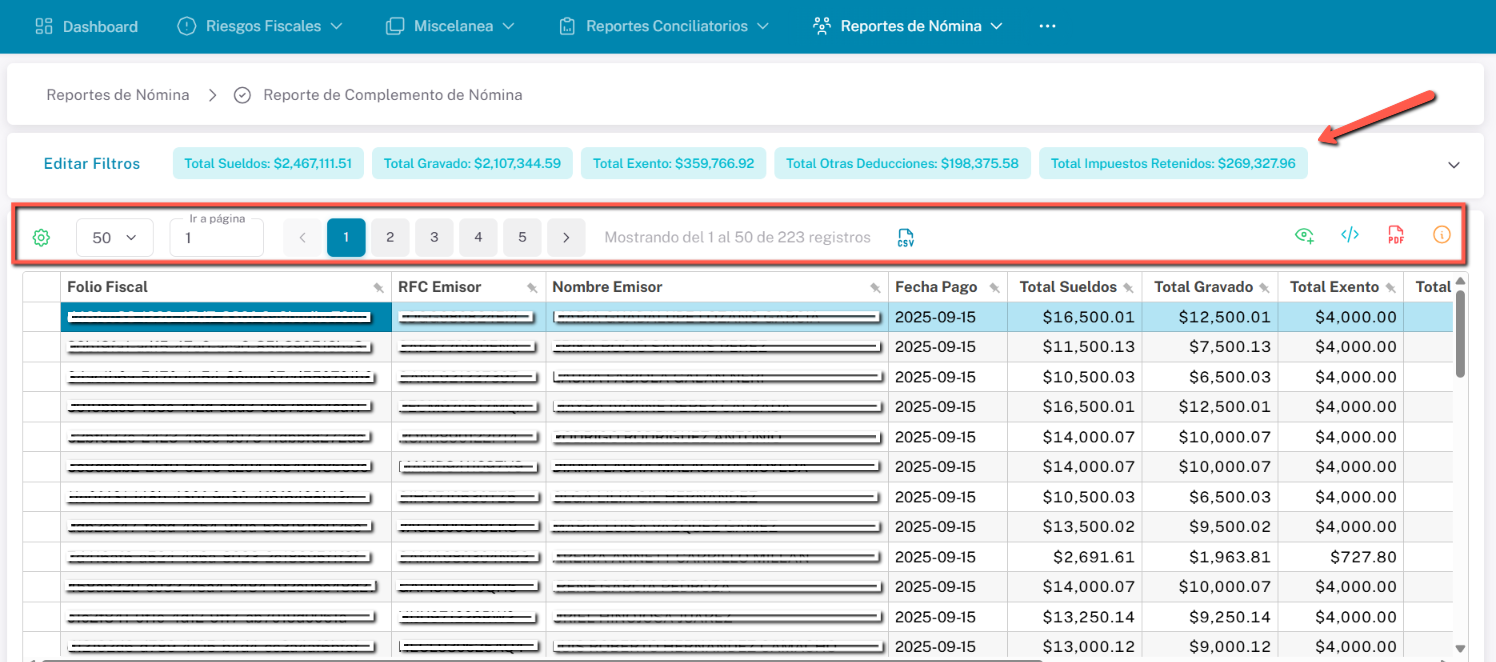Download the report as PDF
The width and height of the screenshot is (1496, 662).
(1395, 236)
